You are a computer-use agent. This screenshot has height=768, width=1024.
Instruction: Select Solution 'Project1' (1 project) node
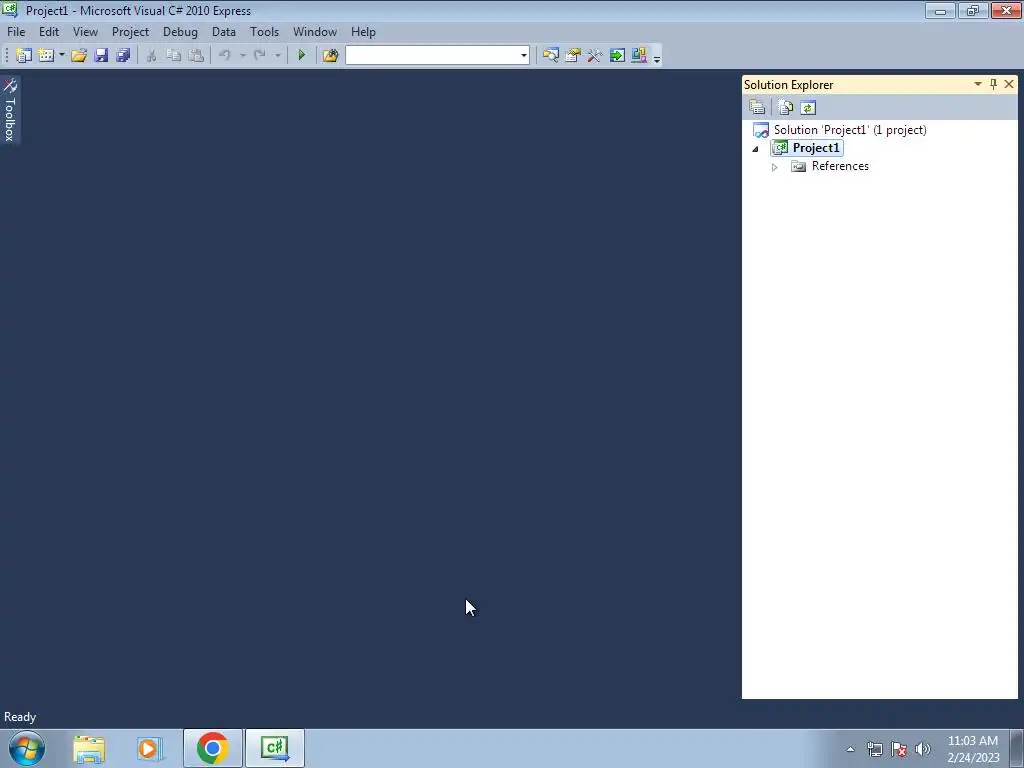point(850,130)
